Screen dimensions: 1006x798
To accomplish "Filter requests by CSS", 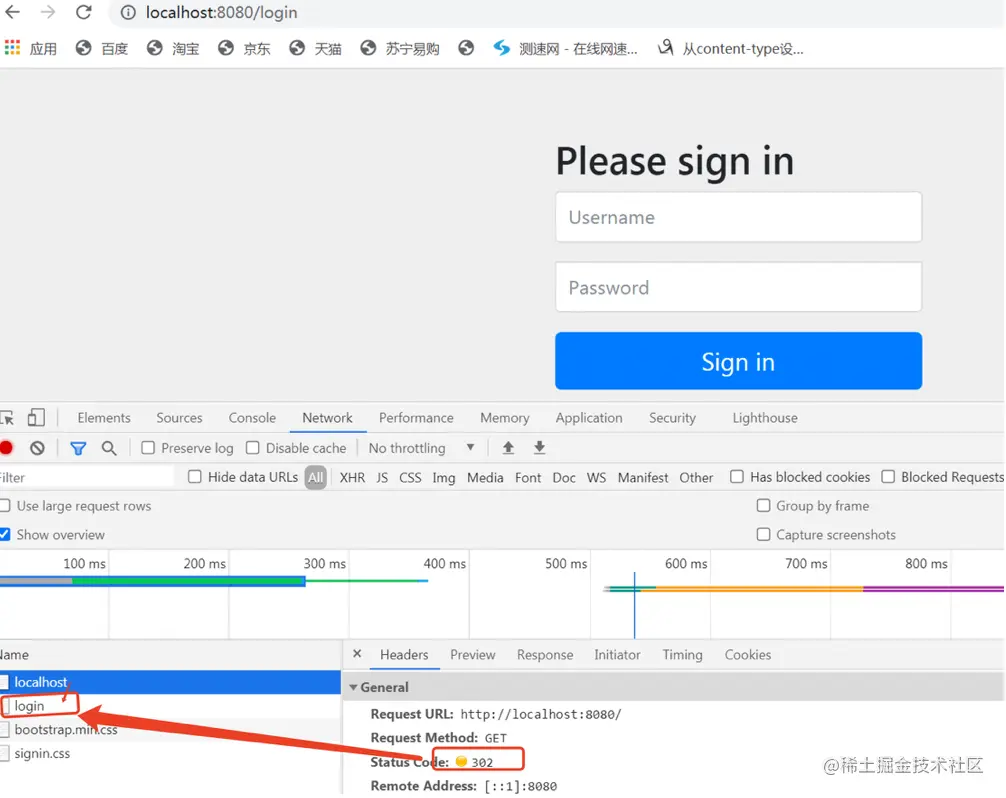I will pyautogui.click(x=410, y=477).
